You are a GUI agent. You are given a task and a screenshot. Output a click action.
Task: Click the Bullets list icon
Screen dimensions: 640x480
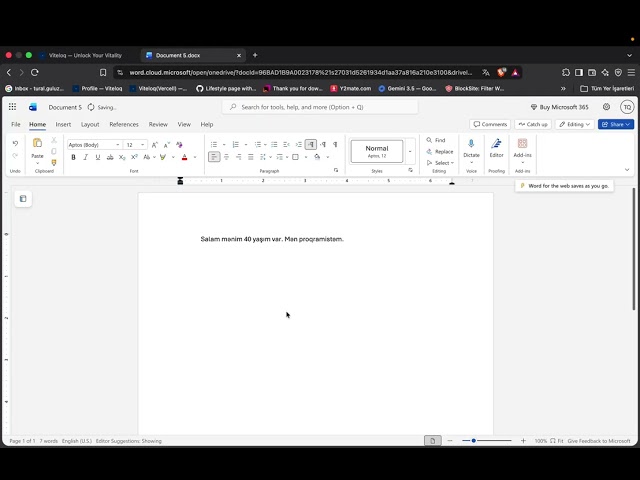pos(214,144)
